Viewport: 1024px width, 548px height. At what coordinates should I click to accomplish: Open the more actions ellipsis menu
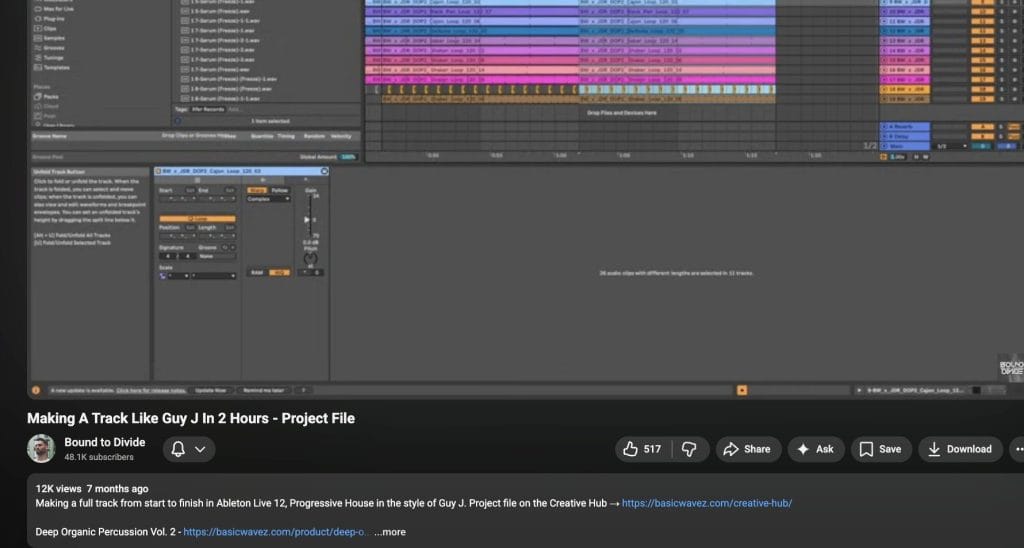click(x=1017, y=449)
